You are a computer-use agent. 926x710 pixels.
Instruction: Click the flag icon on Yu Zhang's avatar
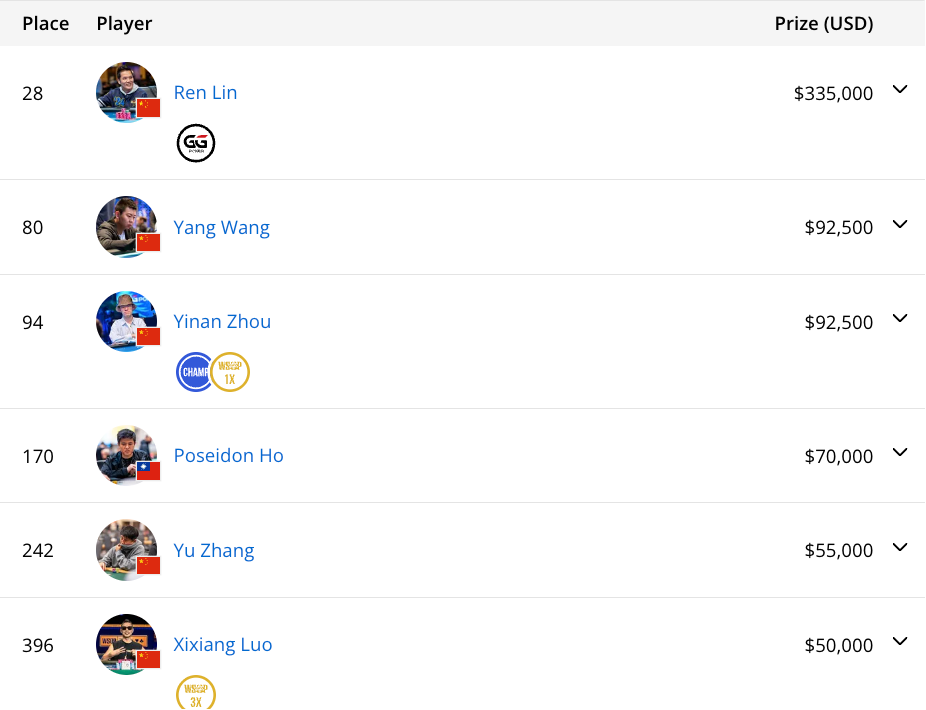pyautogui.click(x=149, y=565)
